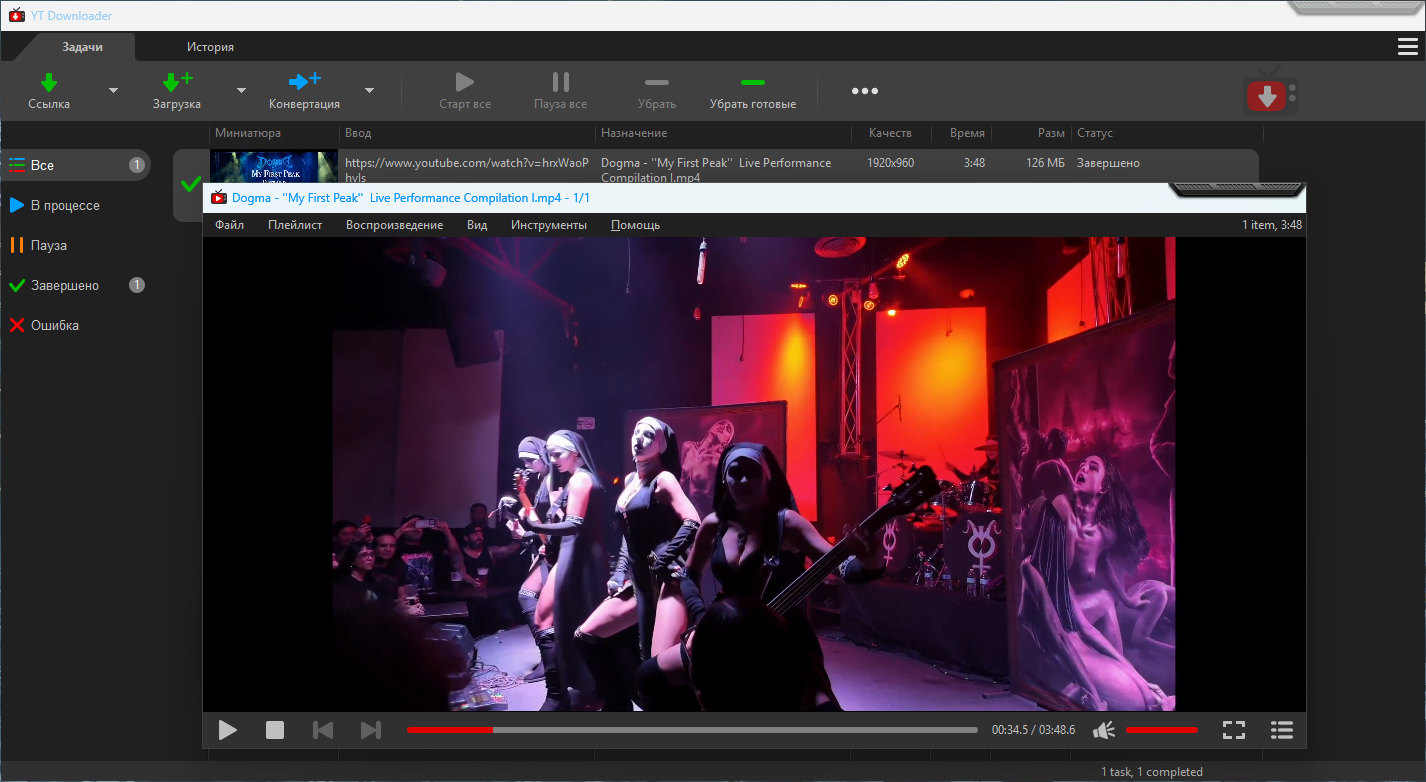Open the three-dots more options
Screen dimensions: 1426x782
(865, 91)
